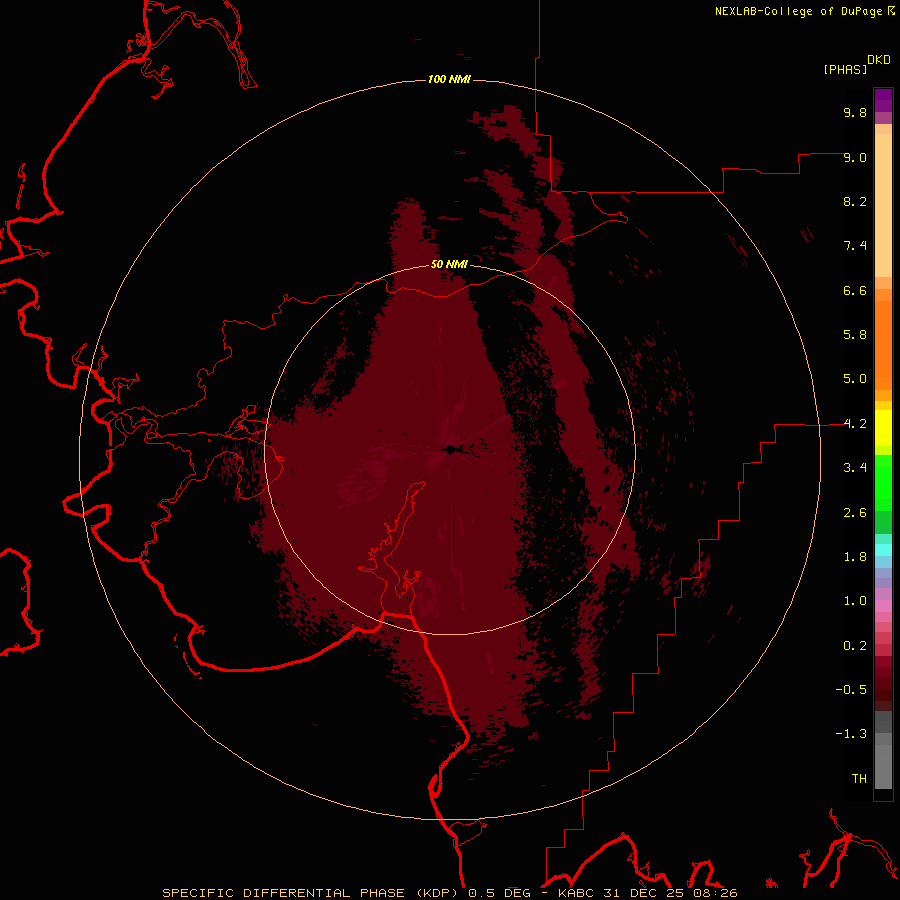The width and height of the screenshot is (900, 900).
Task: Click the 9.0 legend value
Action: (x=855, y=157)
